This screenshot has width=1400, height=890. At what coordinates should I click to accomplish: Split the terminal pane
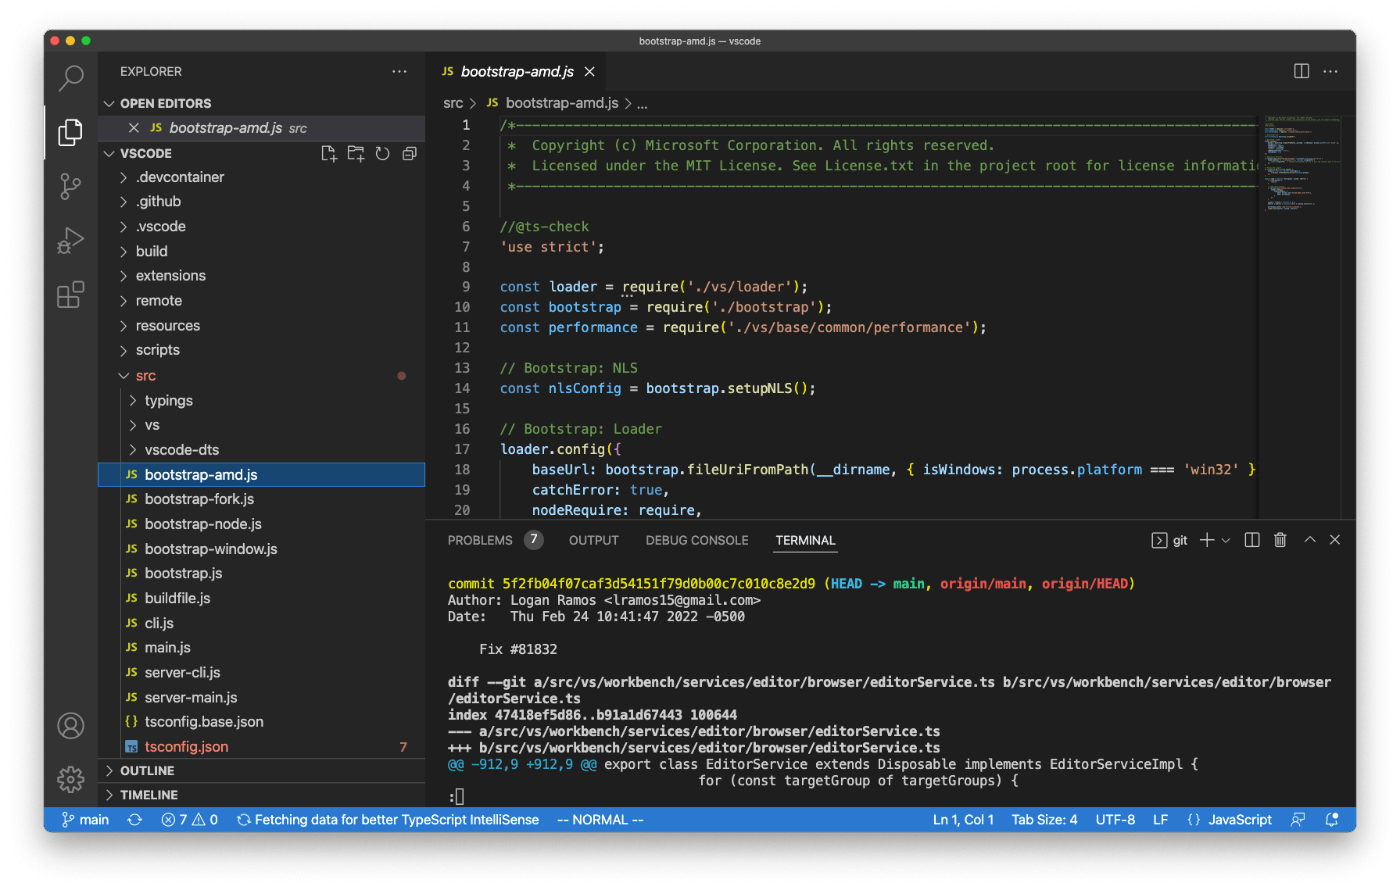1251,540
